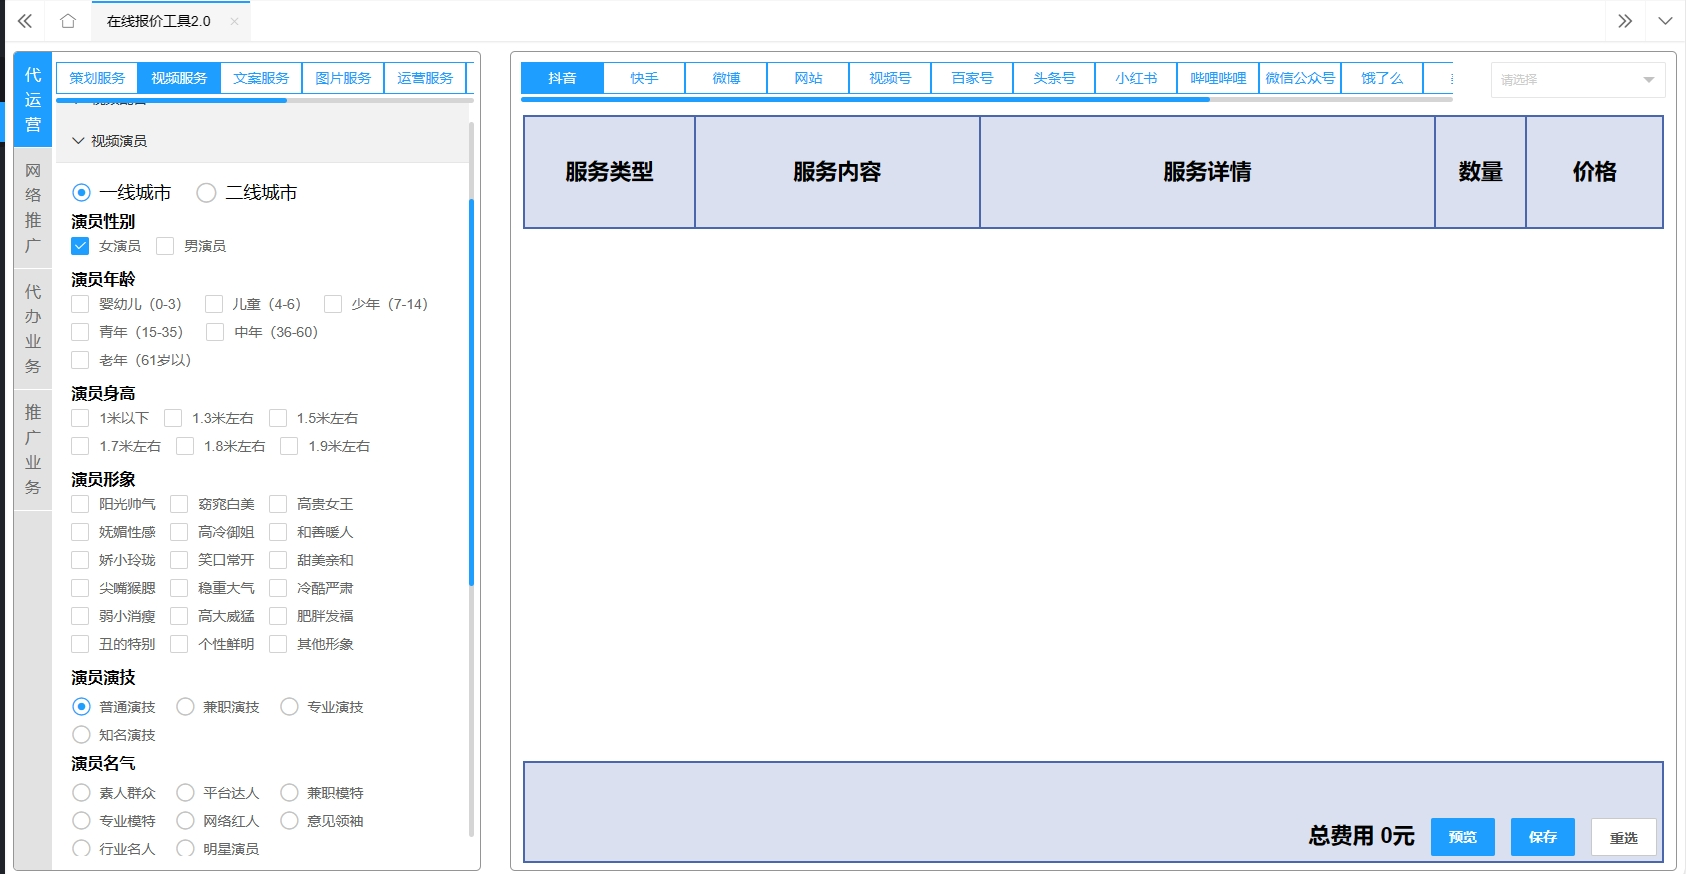Open the top-right chevron down menu
The width and height of the screenshot is (1686, 874).
point(1665,21)
